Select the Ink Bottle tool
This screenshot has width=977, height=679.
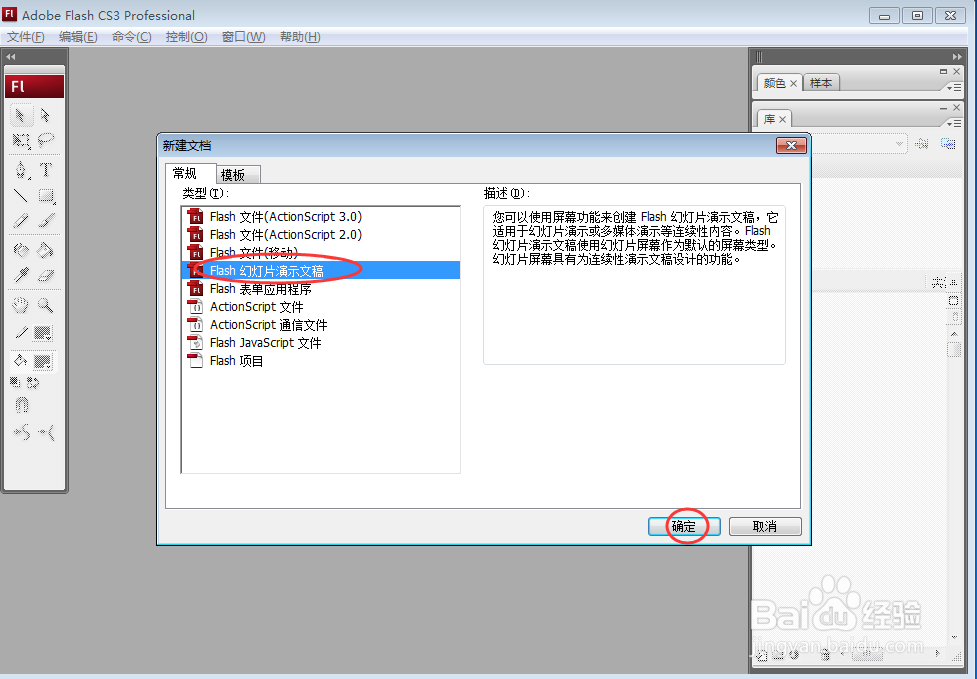[x=21, y=250]
